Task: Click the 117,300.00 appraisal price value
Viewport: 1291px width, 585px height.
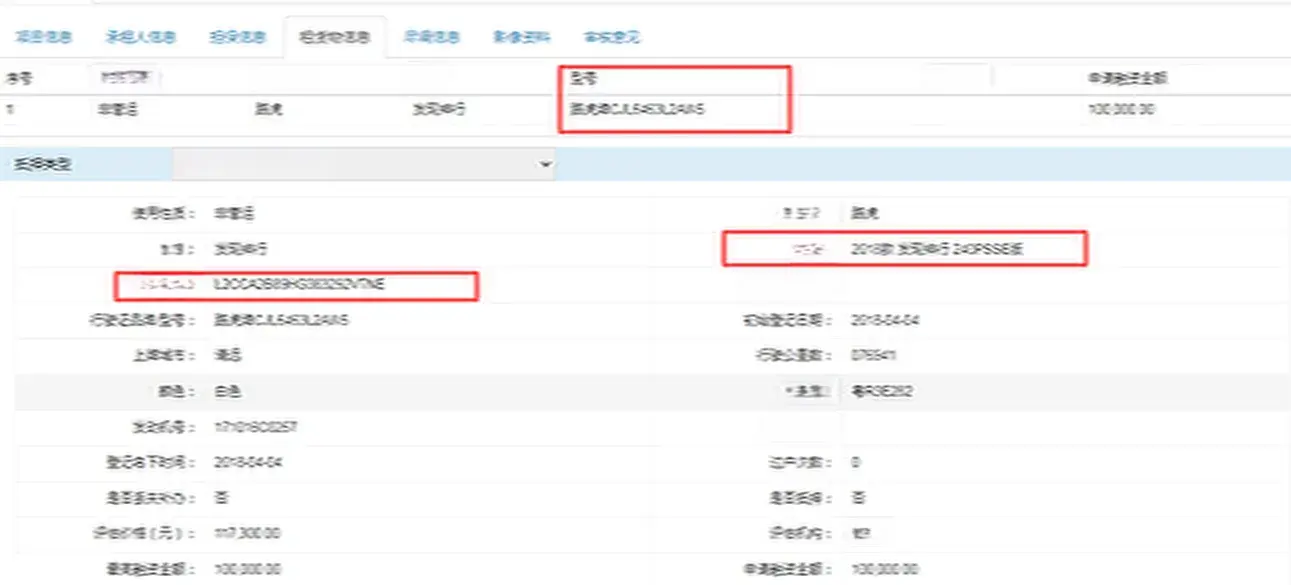Action: click(247, 533)
